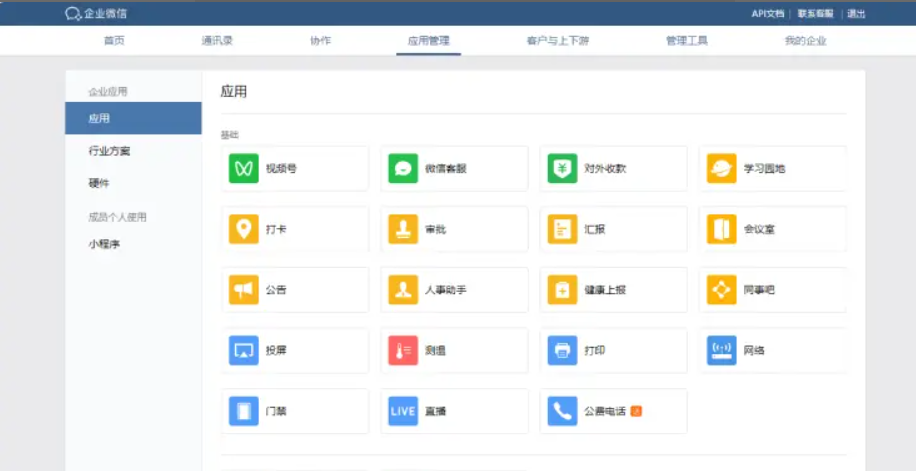Click the 健康上报 clipboard icon
This screenshot has height=471, width=916.
tap(563, 290)
